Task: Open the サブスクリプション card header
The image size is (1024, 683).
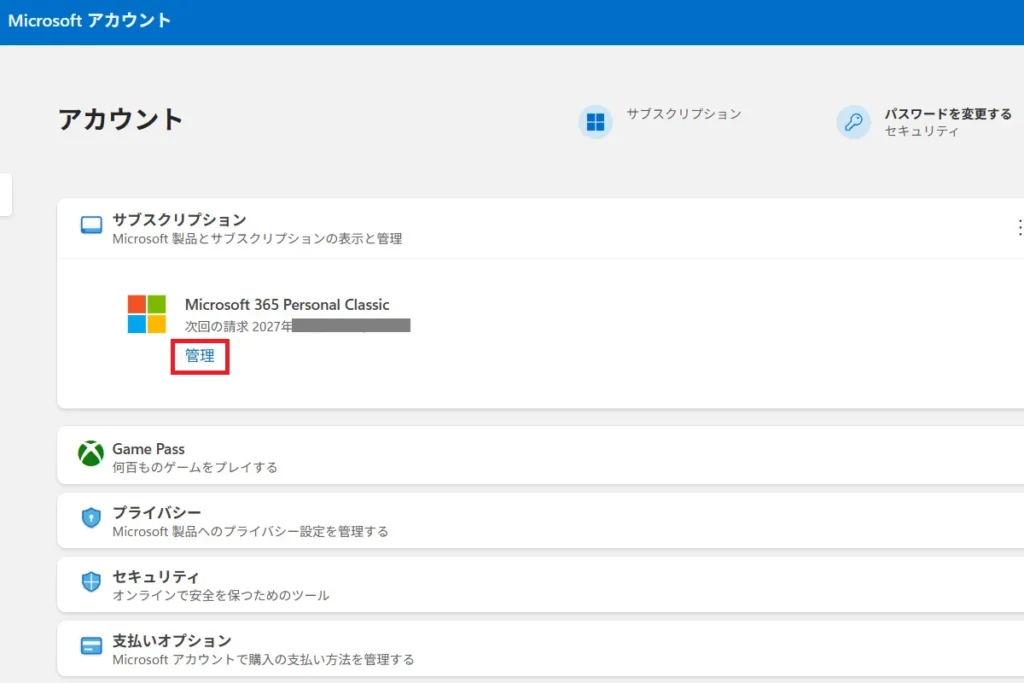Action: 541,229
